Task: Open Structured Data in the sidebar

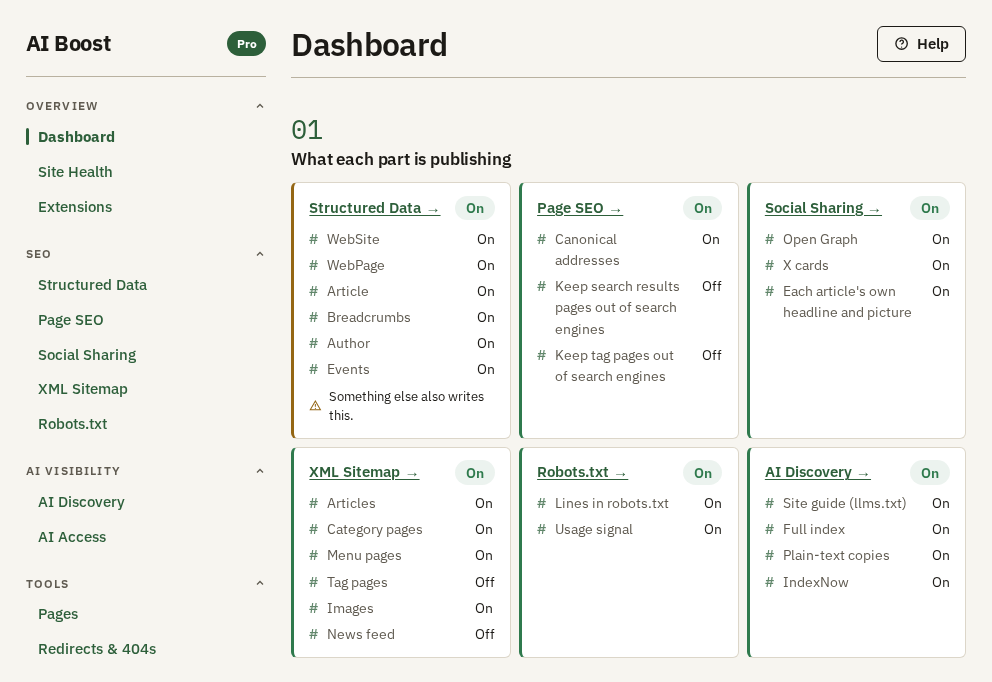Action: tap(92, 285)
